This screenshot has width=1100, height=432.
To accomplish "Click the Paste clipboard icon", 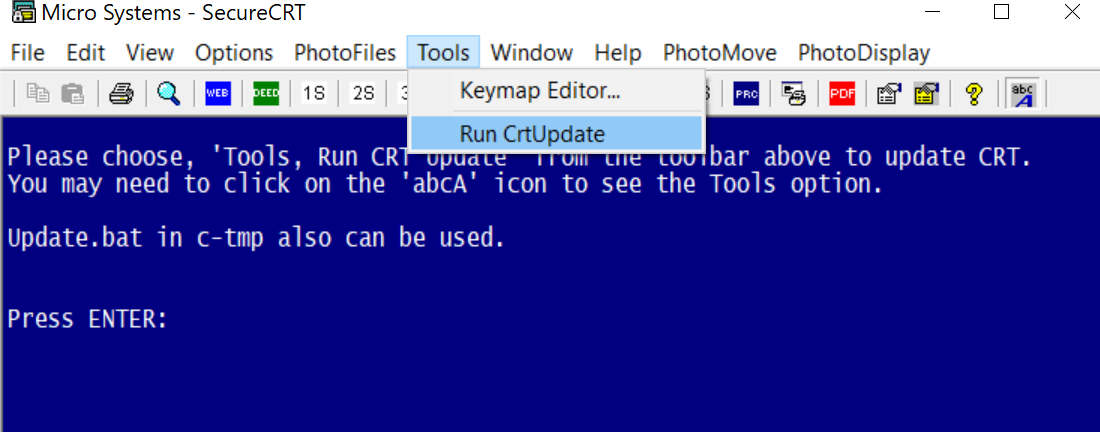I will pos(72,93).
